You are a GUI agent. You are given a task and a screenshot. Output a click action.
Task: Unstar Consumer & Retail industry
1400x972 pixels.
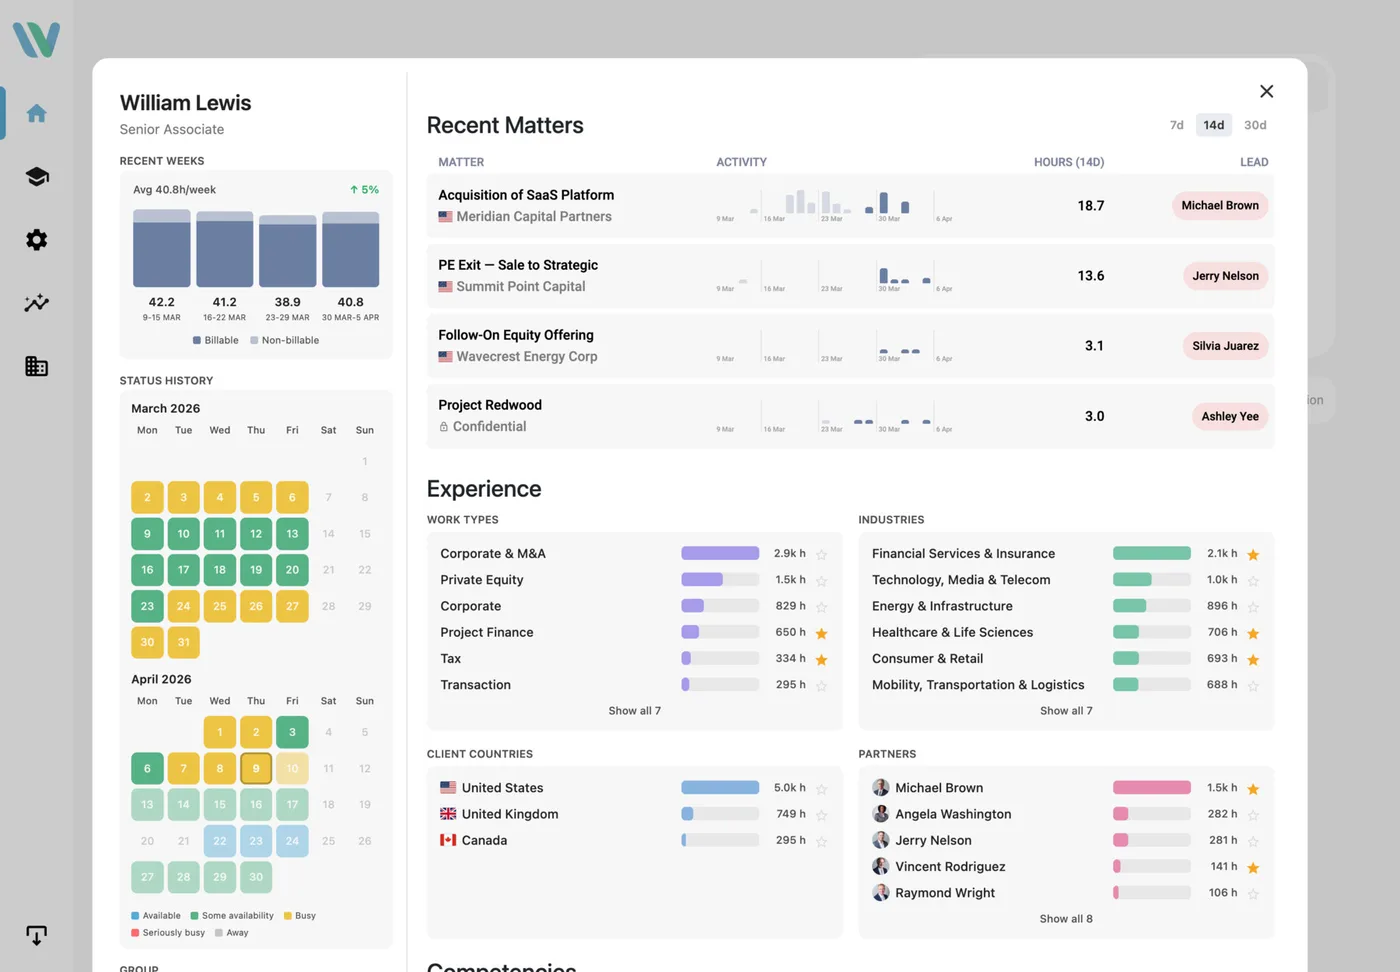coord(1253,659)
